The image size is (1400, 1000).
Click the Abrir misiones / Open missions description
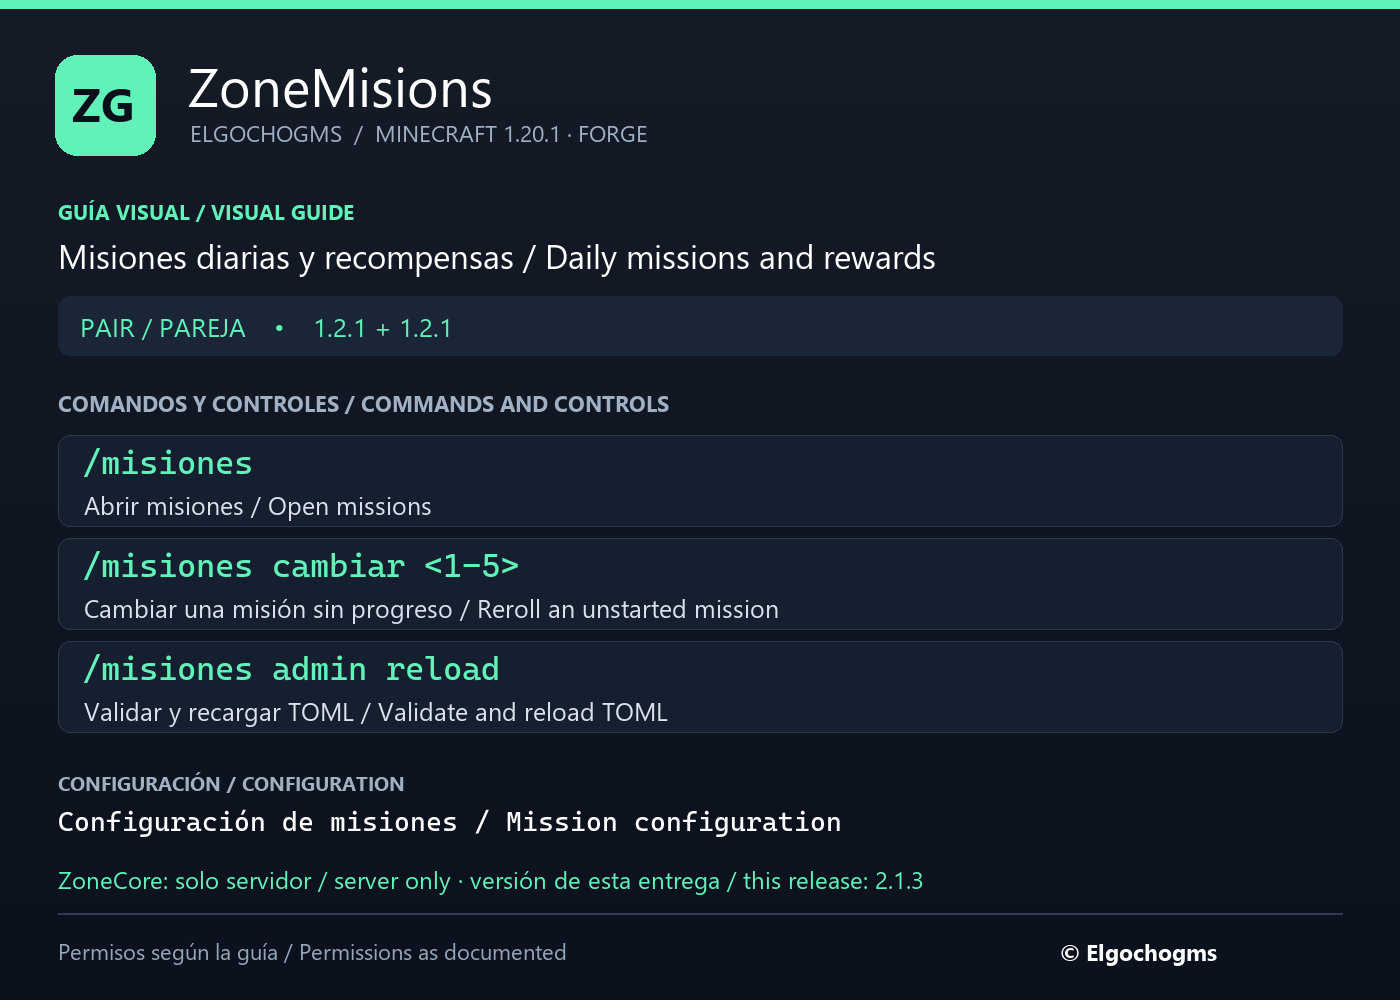(x=258, y=507)
